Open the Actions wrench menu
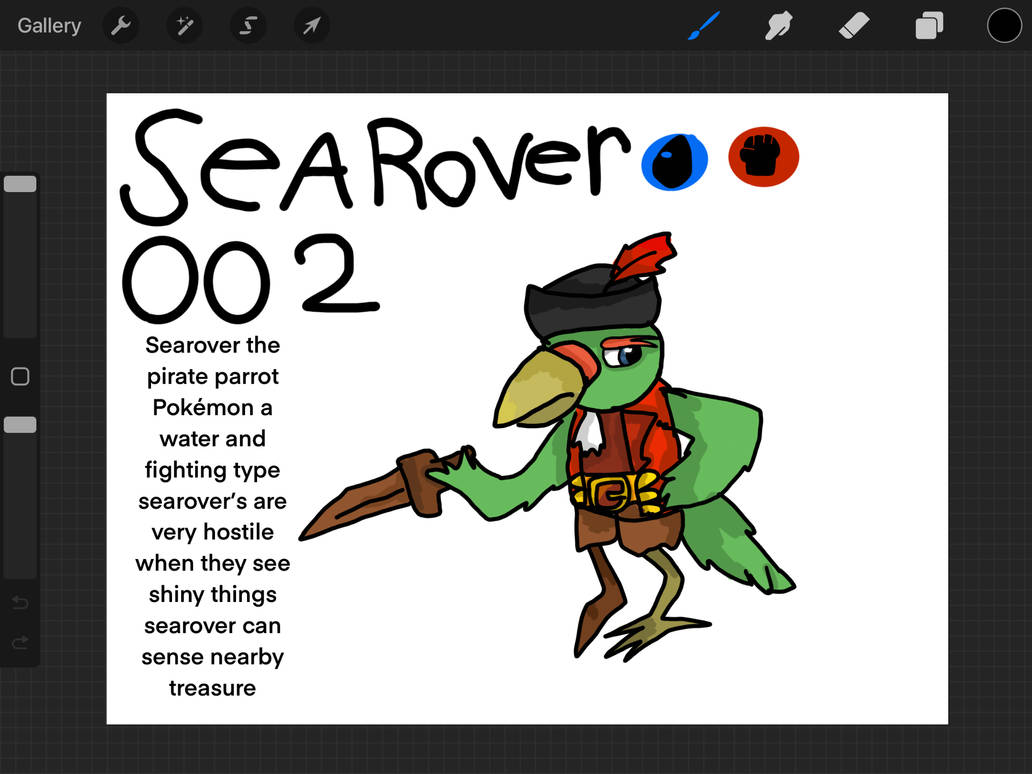This screenshot has height=774, width=1032. point(120,26)
